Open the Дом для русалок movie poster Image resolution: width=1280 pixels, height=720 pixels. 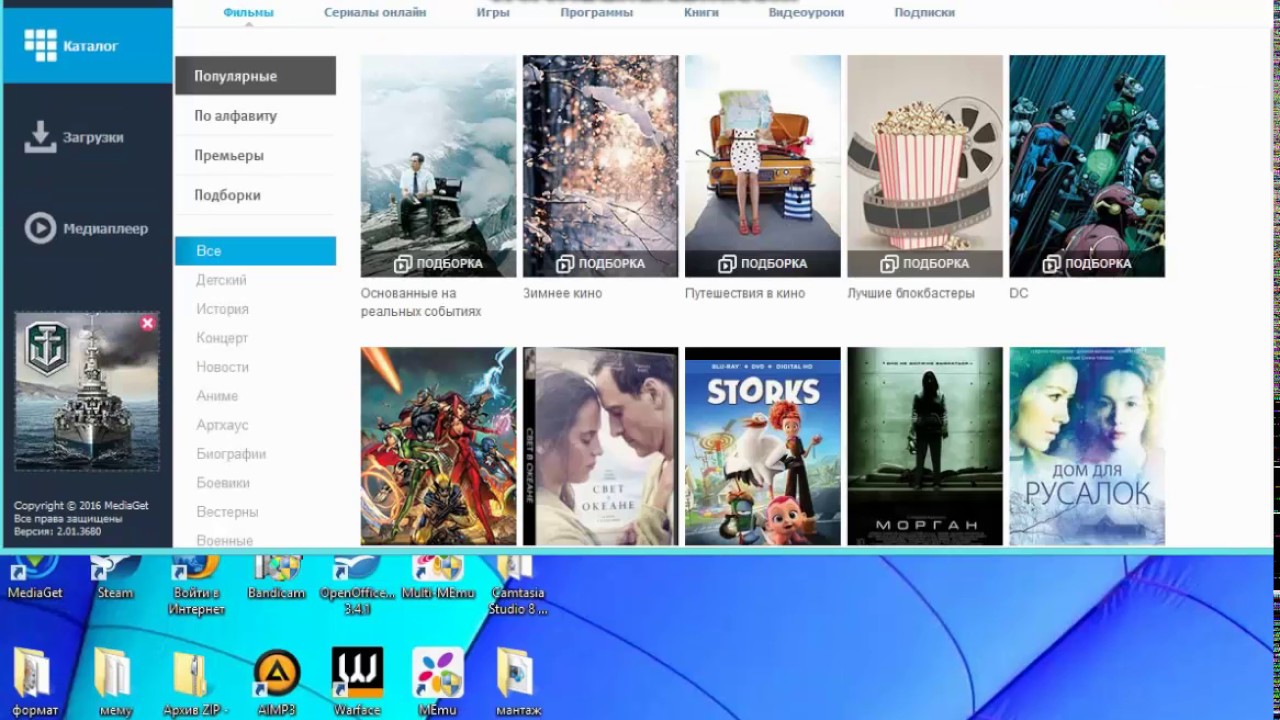point(1086,446)
